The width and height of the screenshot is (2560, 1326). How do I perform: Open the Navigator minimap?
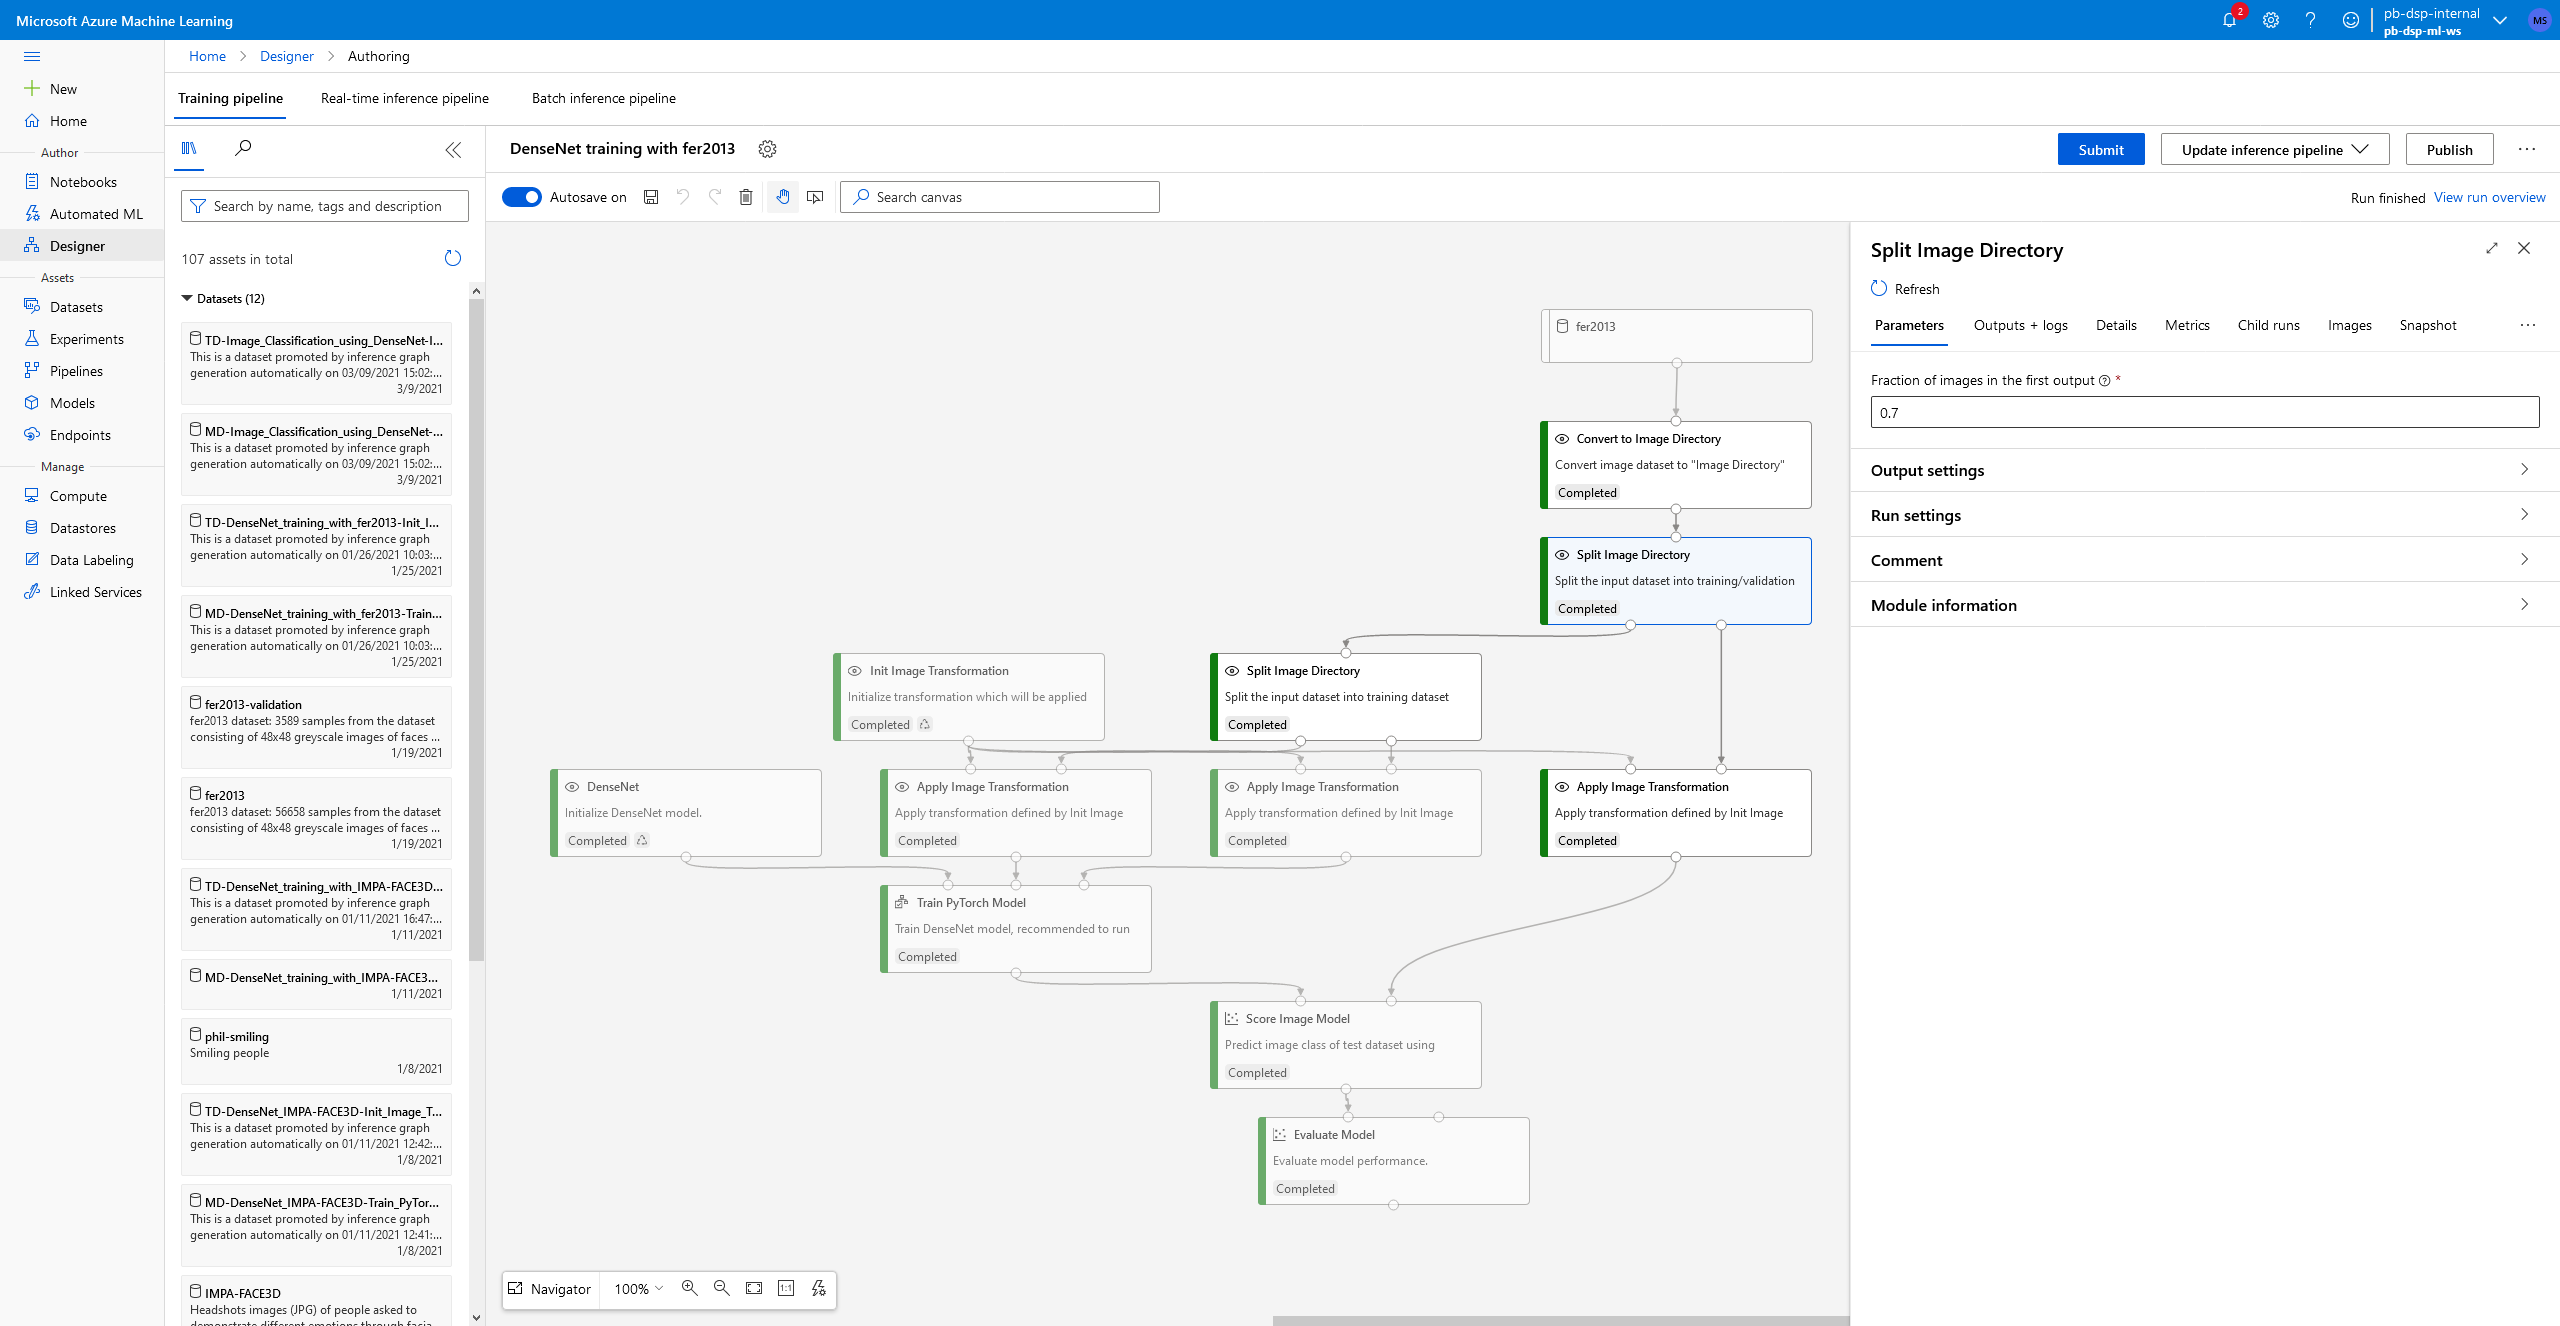click(549, 1289)
